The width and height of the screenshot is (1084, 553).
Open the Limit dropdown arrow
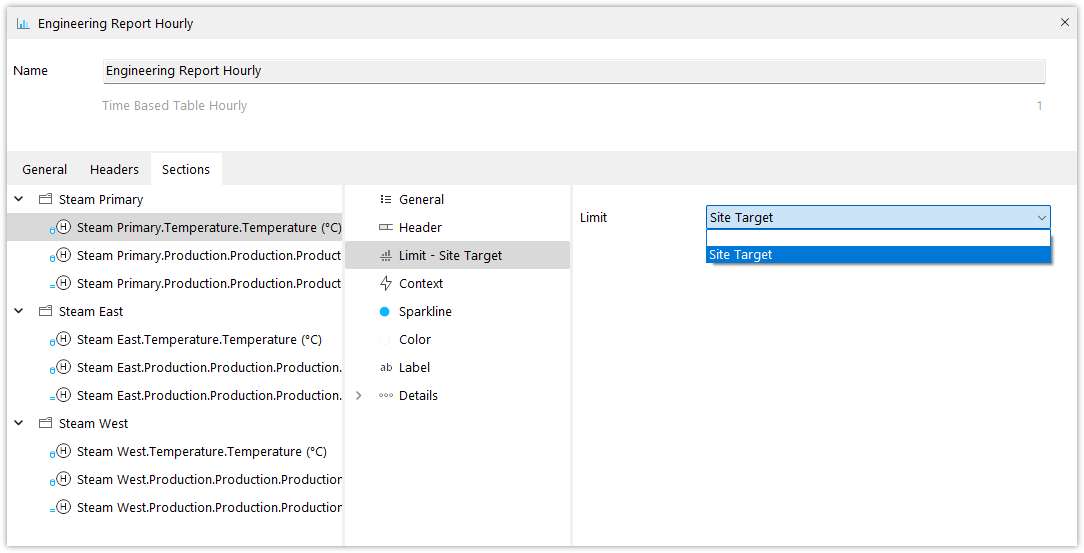tap(1041, 218)
